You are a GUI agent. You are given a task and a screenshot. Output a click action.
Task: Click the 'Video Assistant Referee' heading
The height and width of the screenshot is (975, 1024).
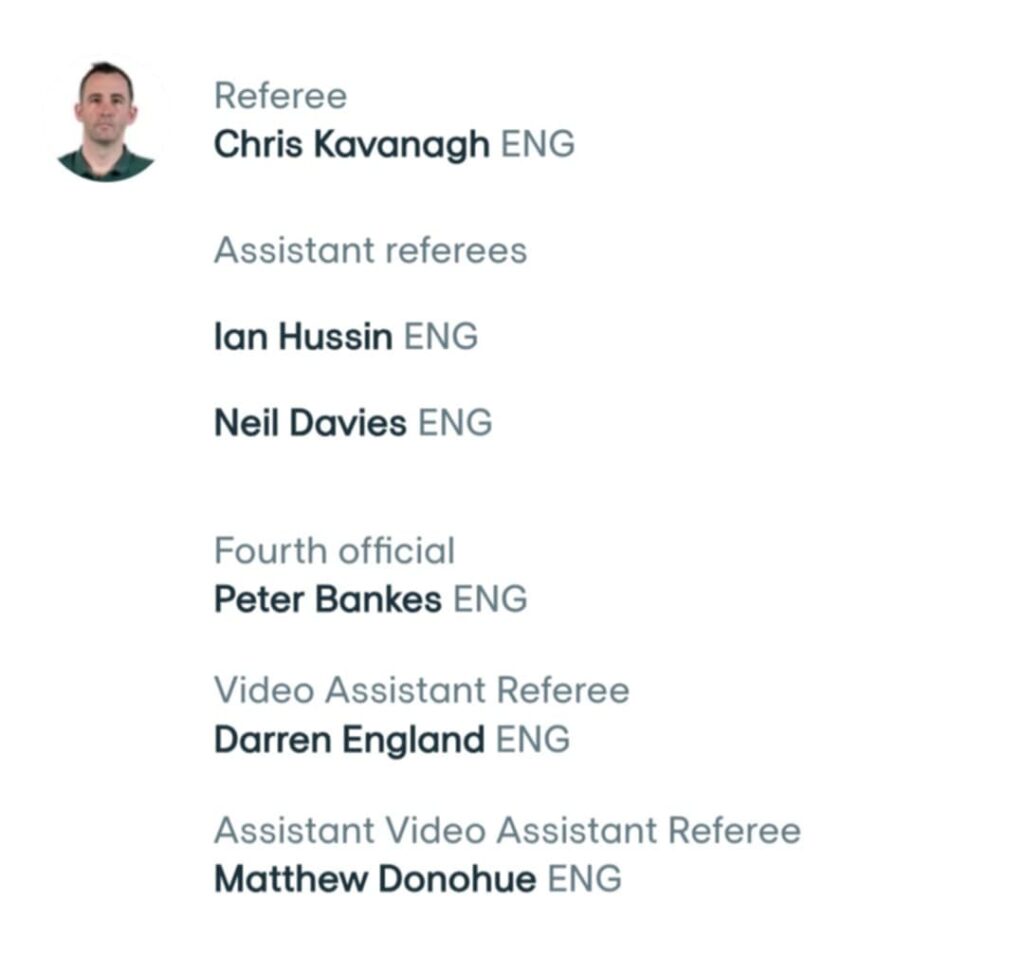pos(421,691)
